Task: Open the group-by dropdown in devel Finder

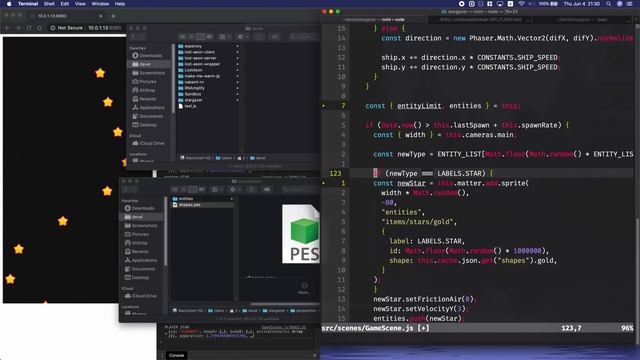Action: coord(224,37)
